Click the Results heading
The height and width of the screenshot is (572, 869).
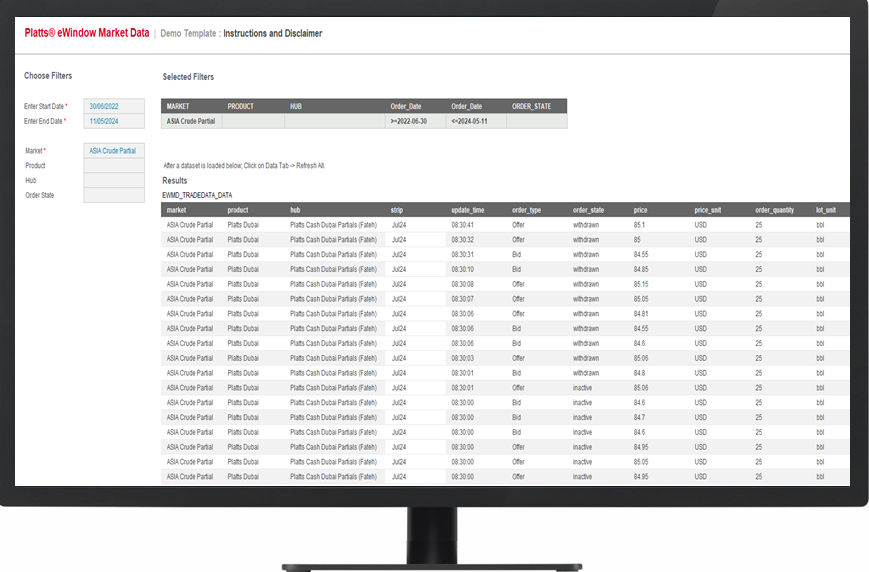(x=175, y=181)
